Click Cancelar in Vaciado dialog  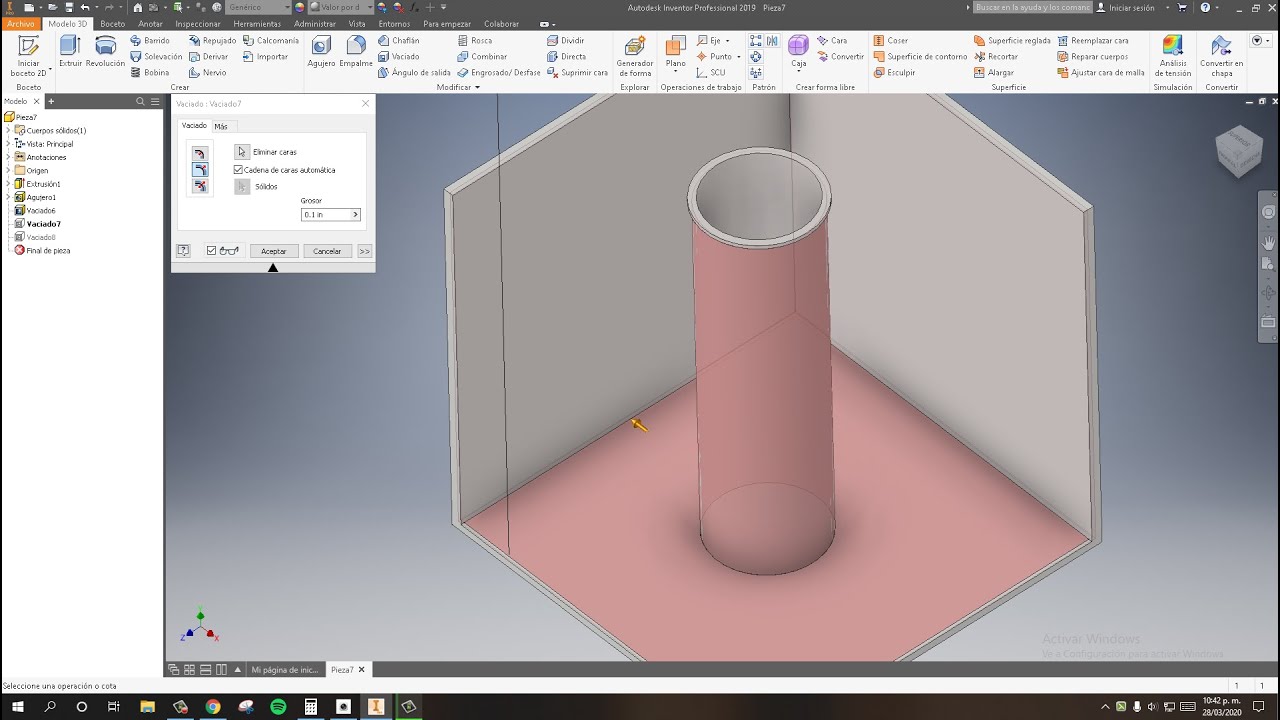coord(327,251)
